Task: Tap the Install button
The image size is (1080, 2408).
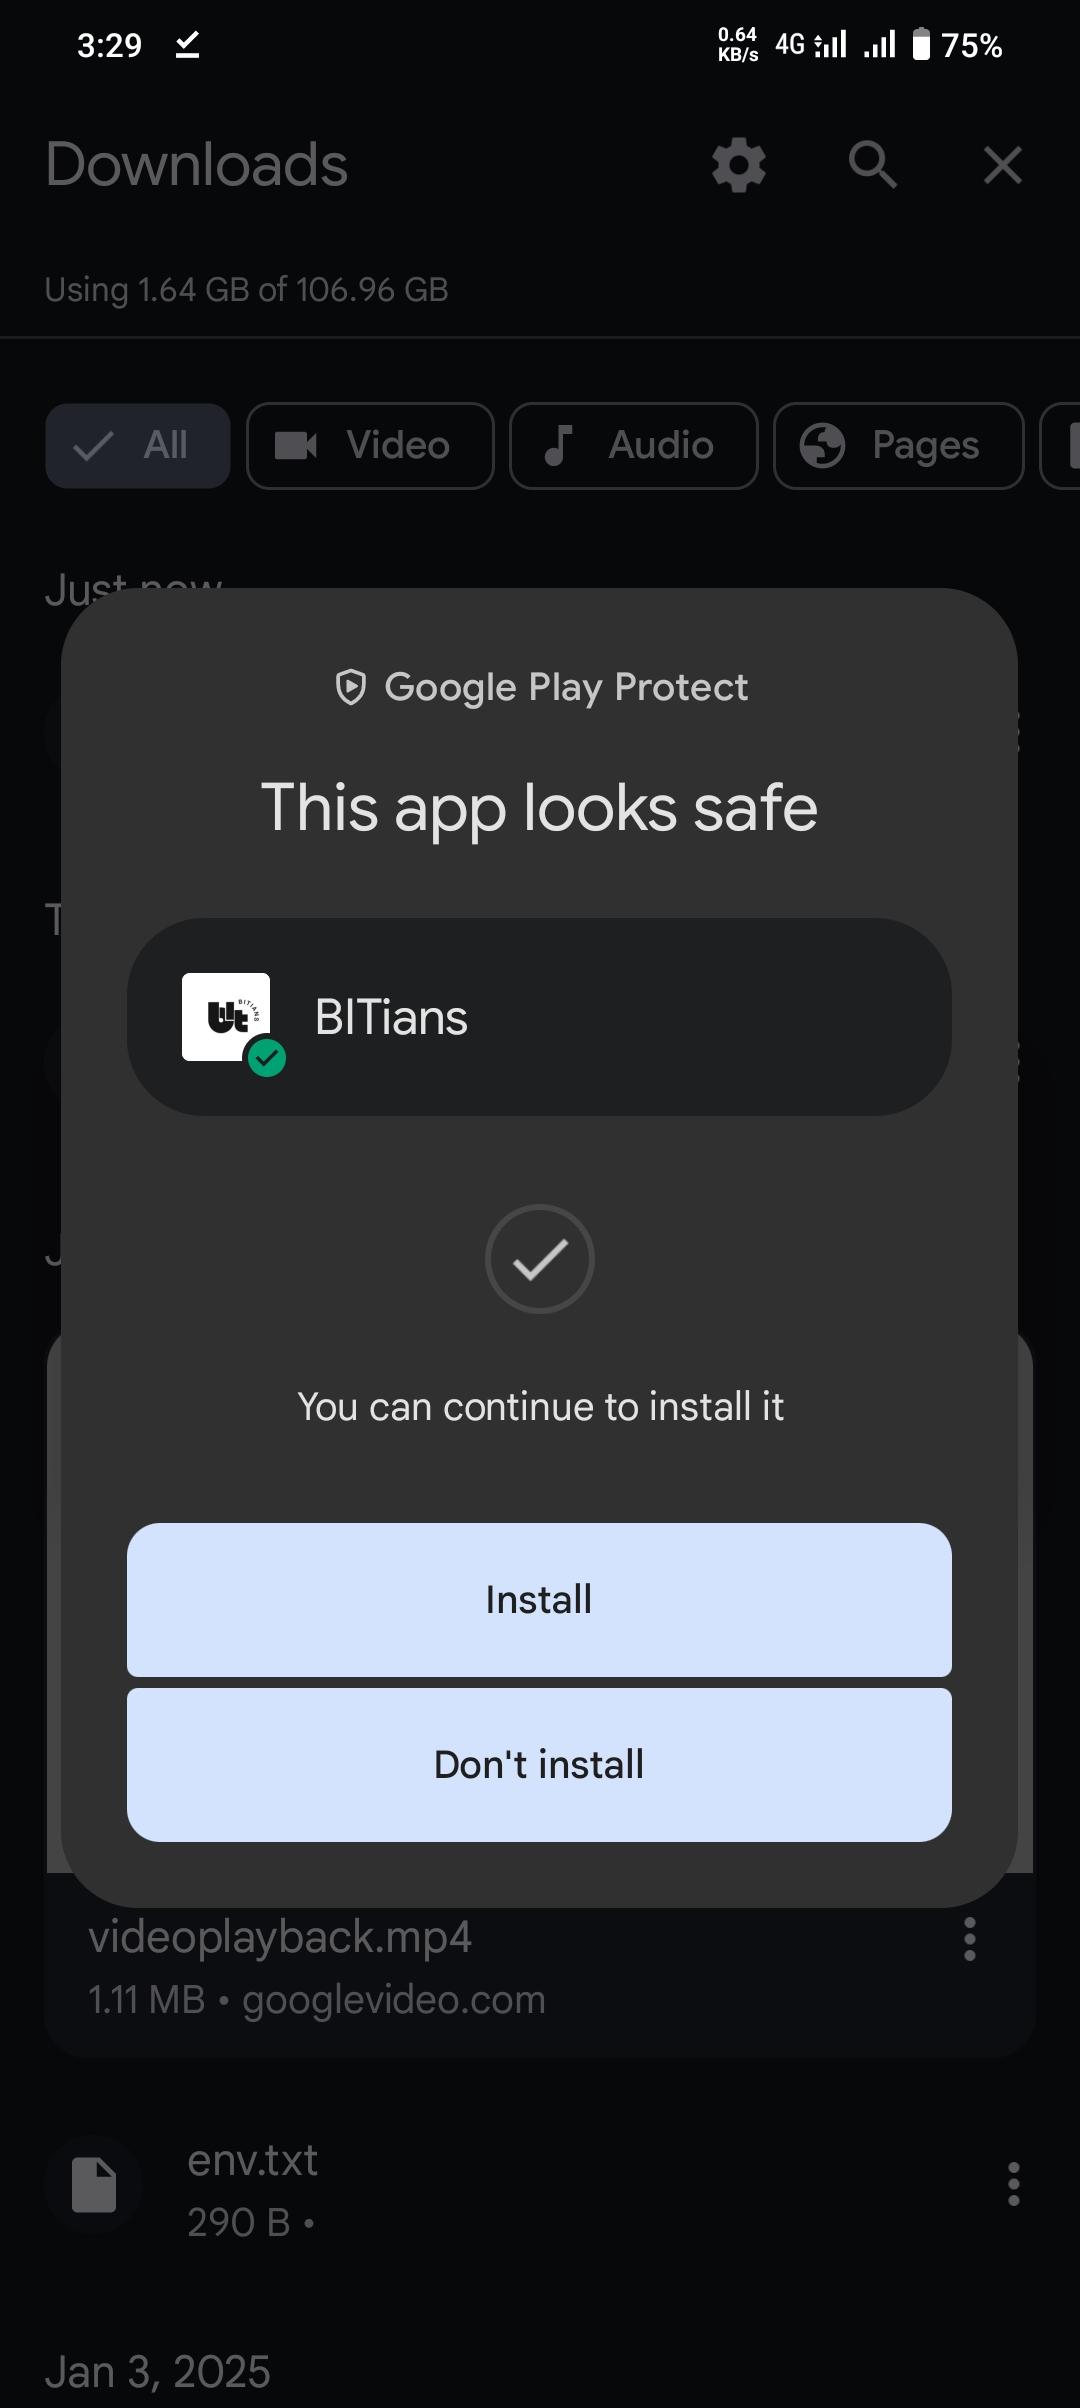Action: pyautogui.click(x=539, y=1600)
